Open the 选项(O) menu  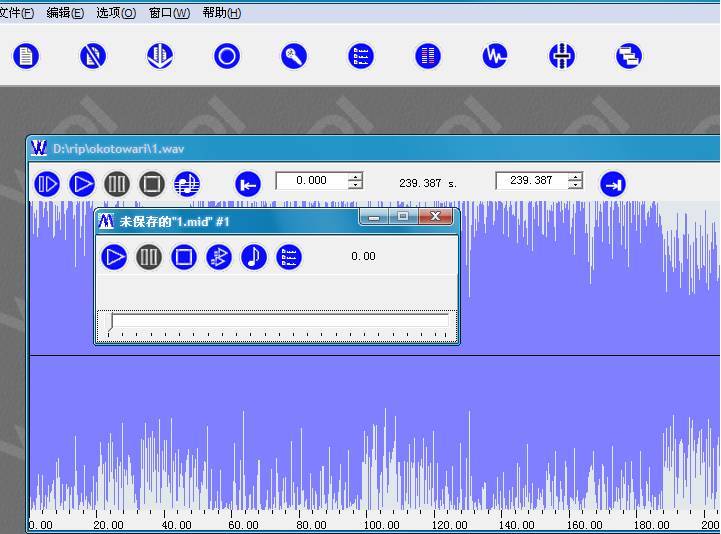click(x=116, y=13)
